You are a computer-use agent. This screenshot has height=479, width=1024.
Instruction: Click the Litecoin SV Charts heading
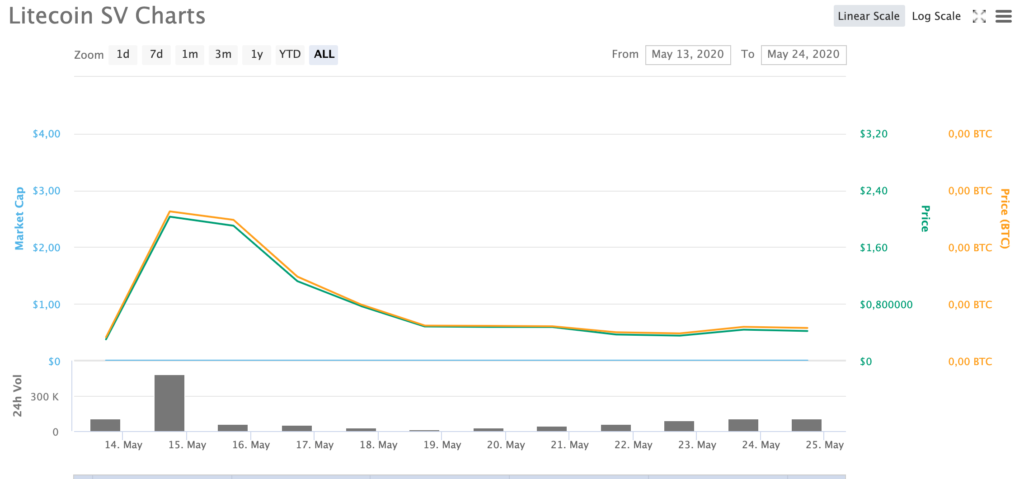click(106, 16)
